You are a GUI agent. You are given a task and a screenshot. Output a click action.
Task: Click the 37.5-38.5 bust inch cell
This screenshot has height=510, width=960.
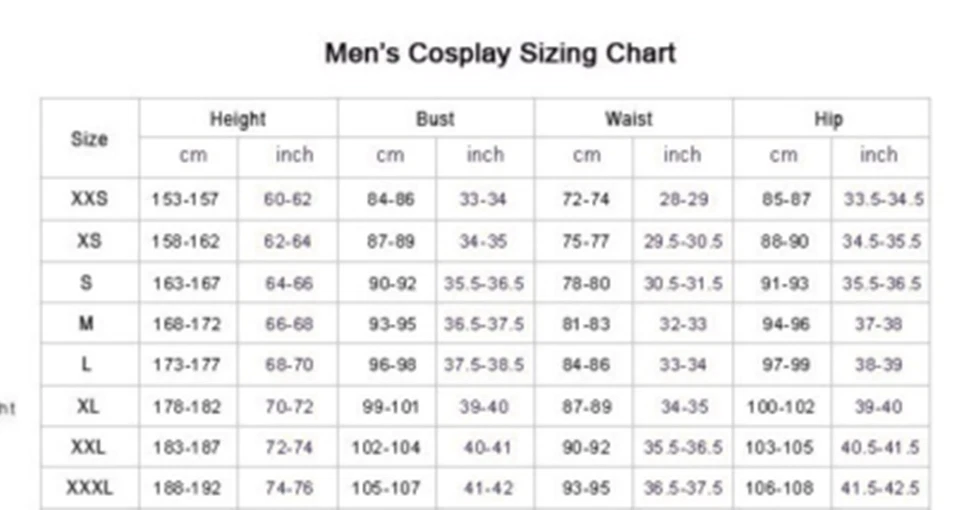(484, 365)
